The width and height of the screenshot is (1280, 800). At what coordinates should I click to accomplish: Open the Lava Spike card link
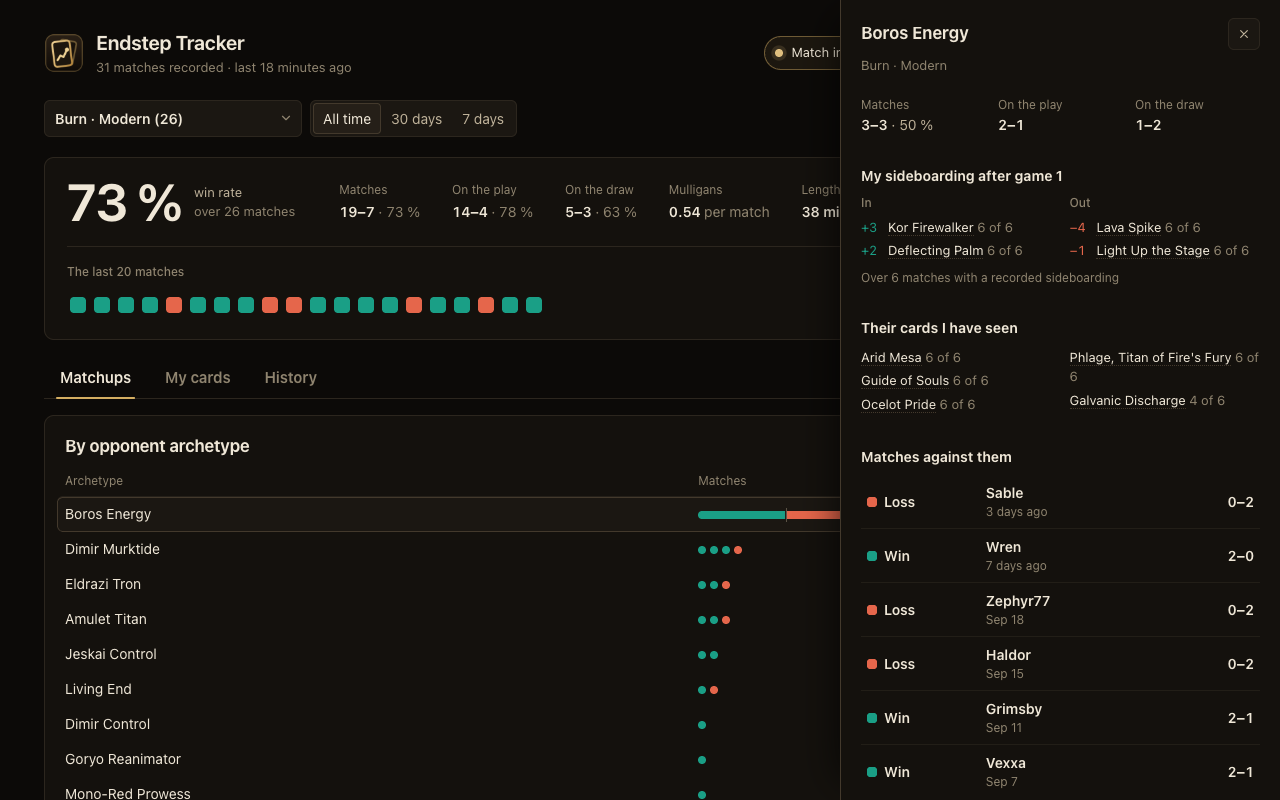coord(1128,227)
